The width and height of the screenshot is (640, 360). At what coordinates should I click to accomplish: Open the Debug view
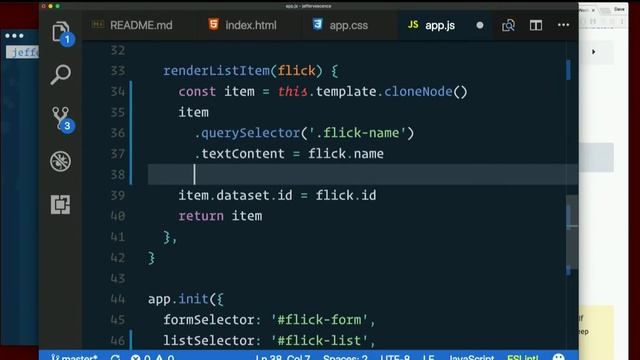point(60,161)
